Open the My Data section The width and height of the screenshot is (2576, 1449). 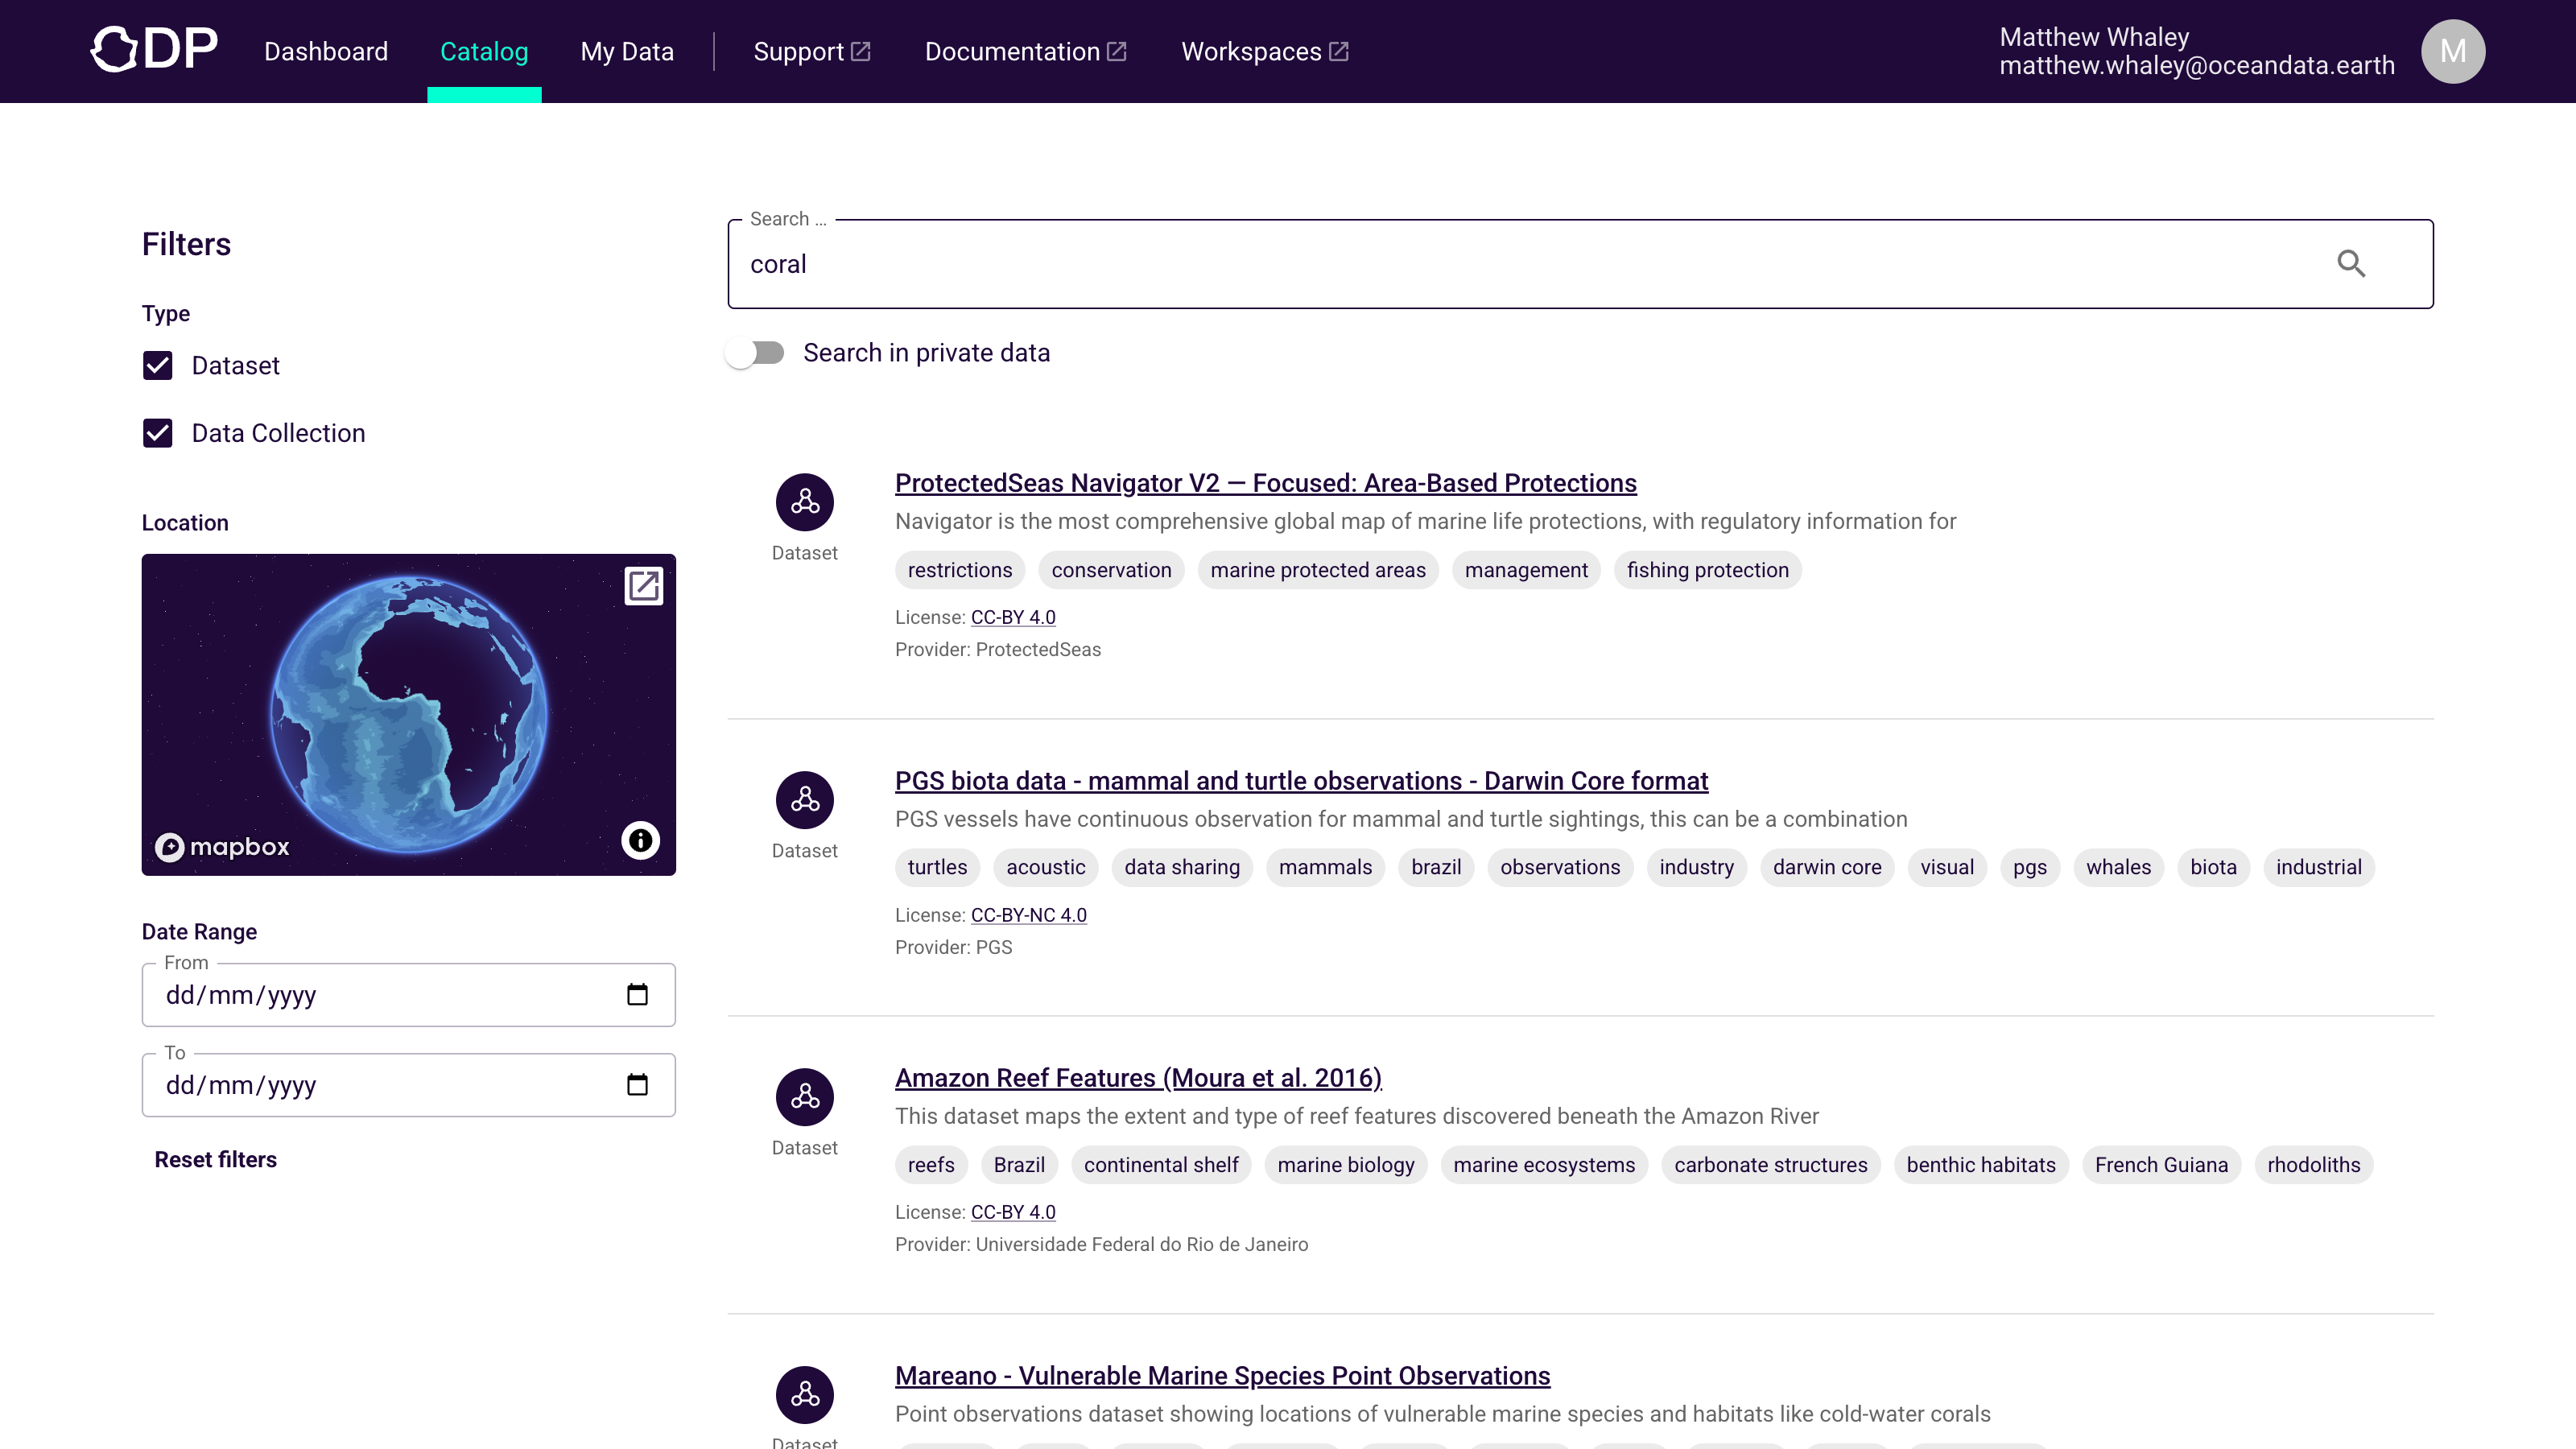point(627,50)
